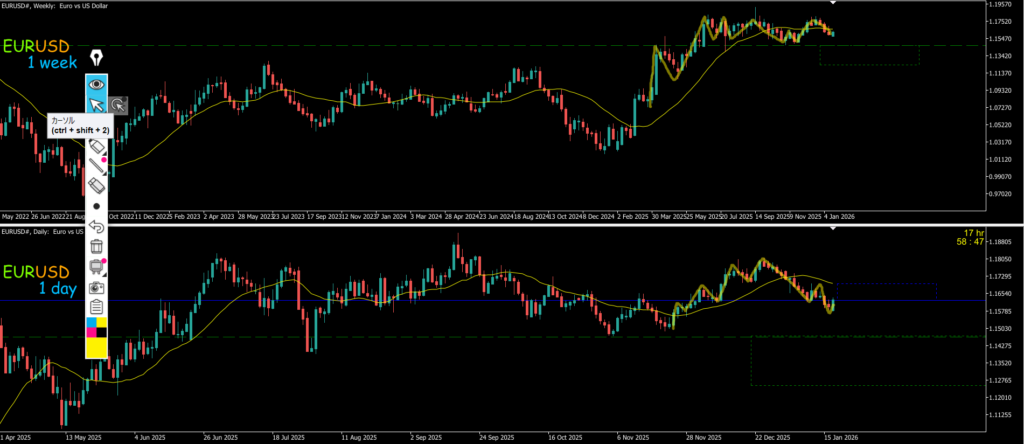Click the weekly chart shift triangle marker
The width and height of the screenshot is (1024, 444).
click(x=832, y=3)
